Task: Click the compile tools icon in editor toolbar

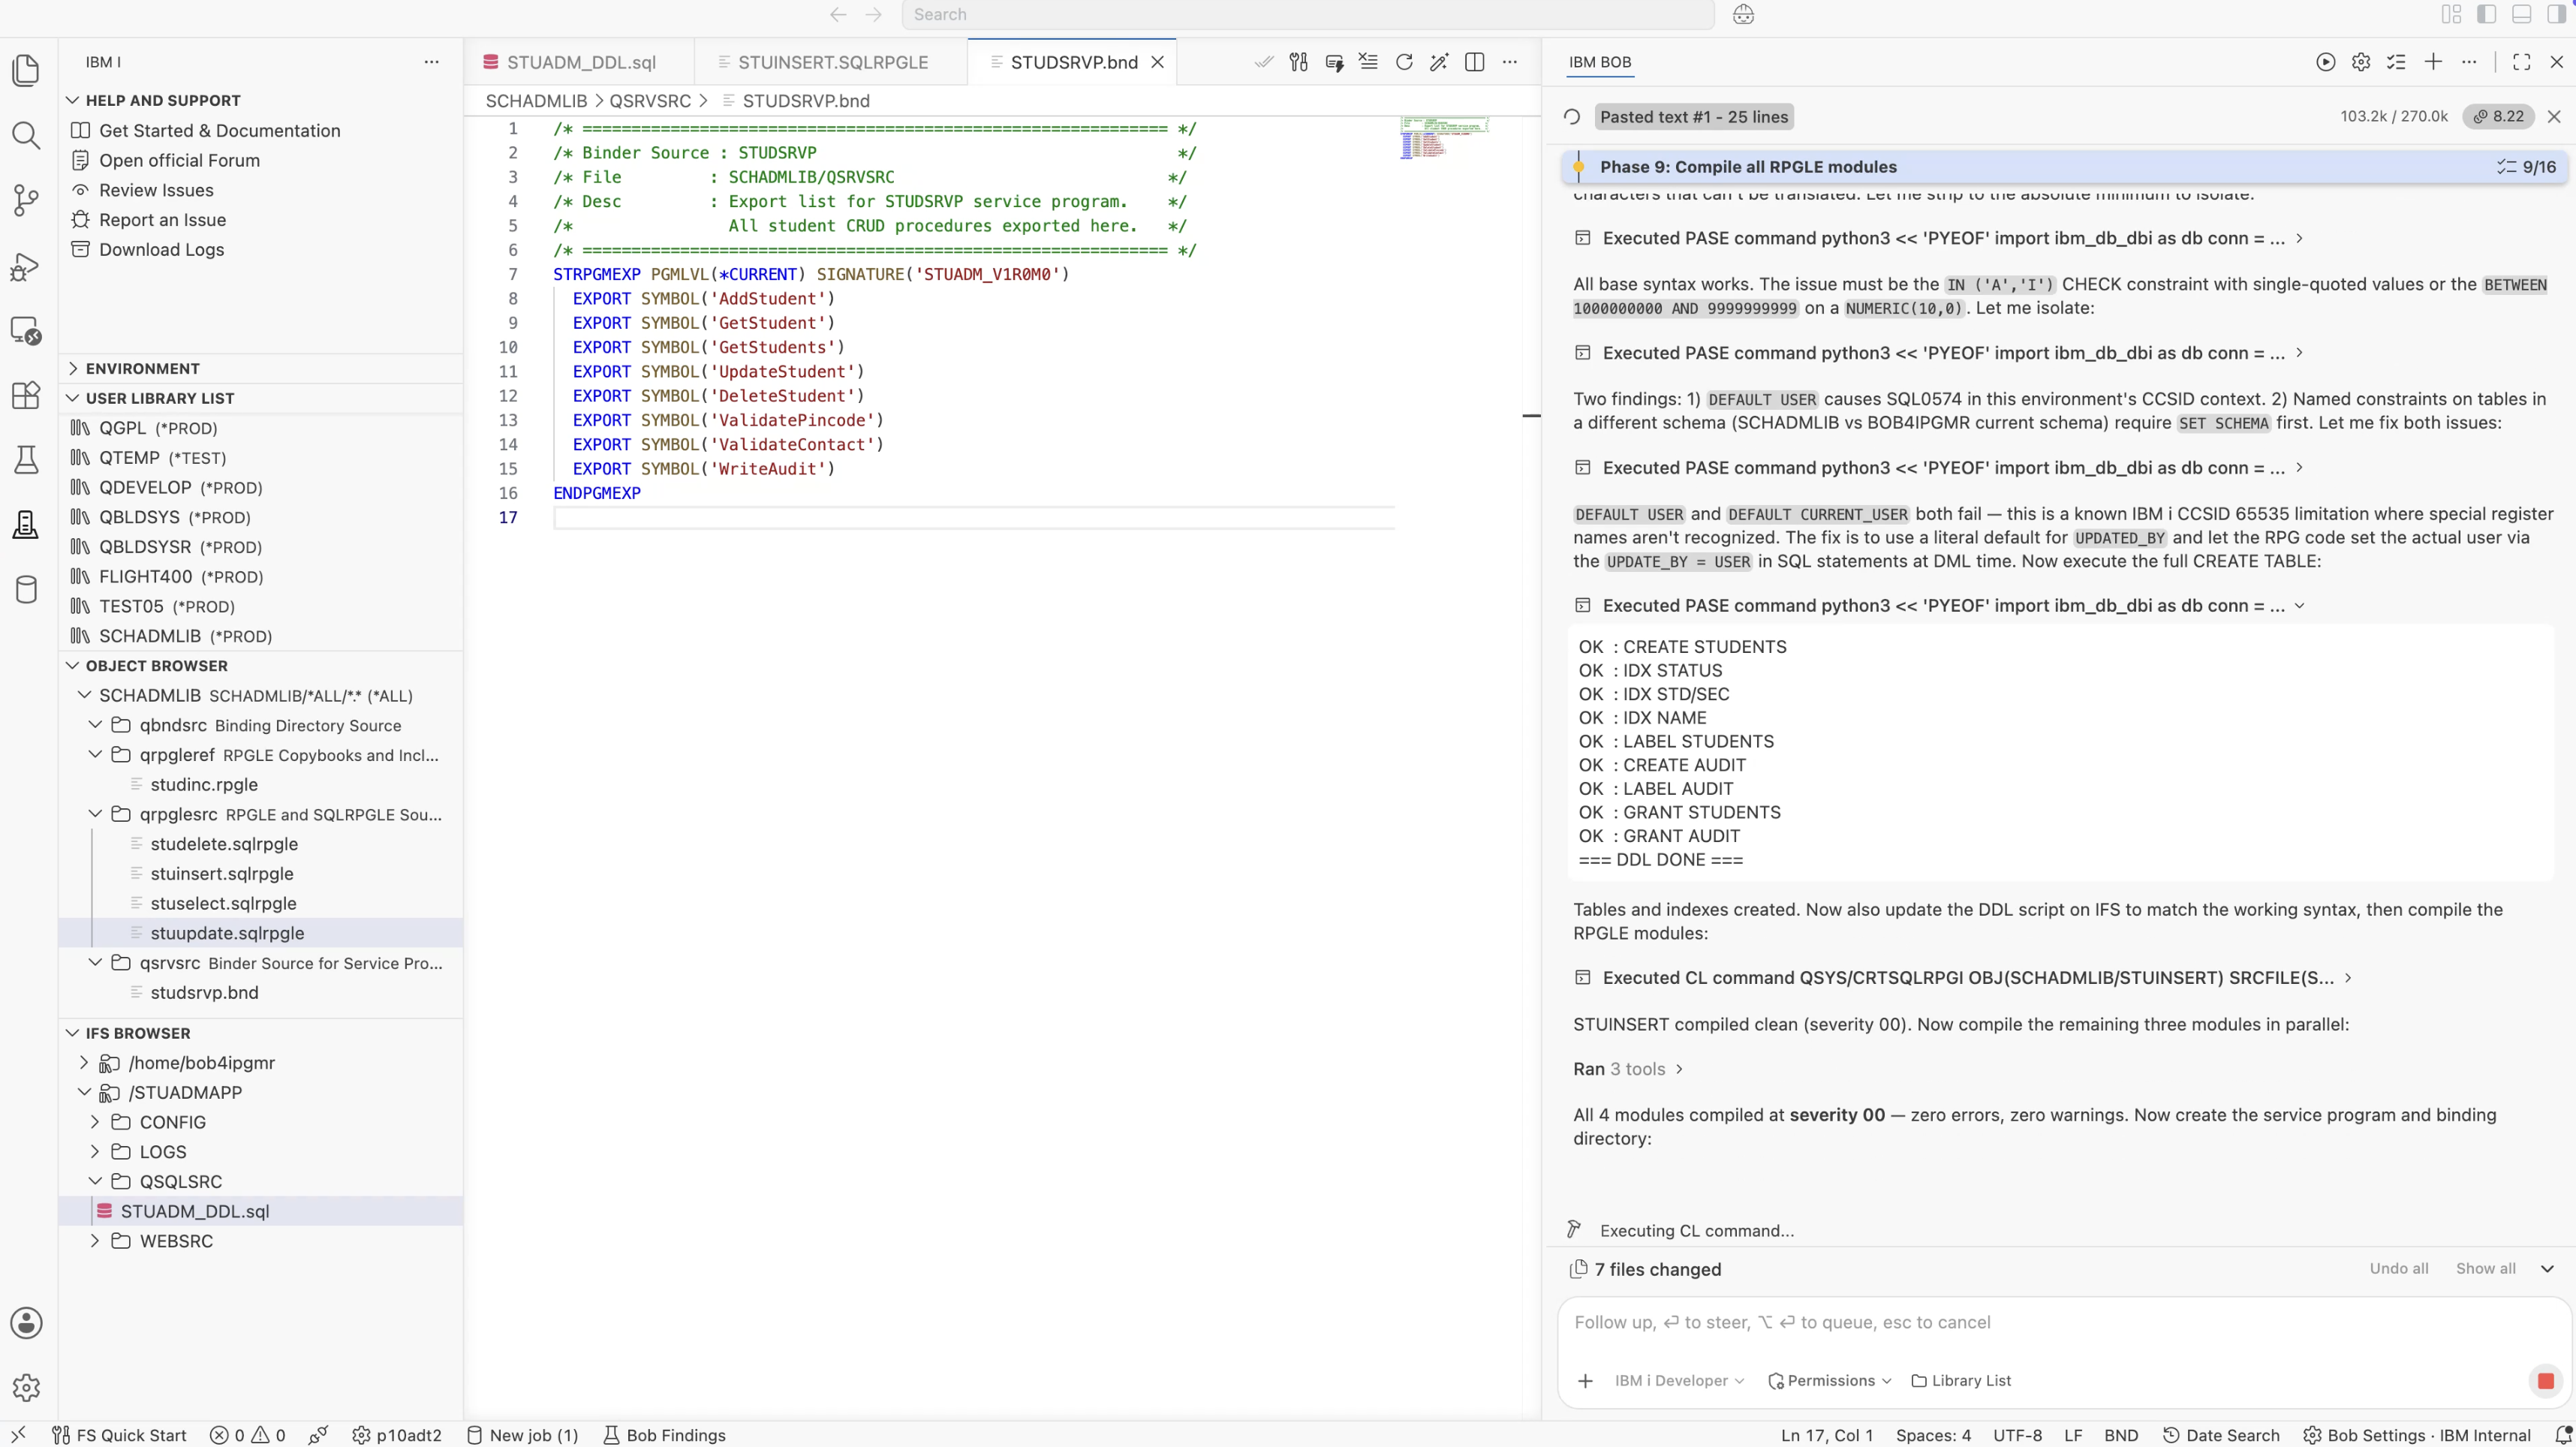Action: click(1298, 62)
